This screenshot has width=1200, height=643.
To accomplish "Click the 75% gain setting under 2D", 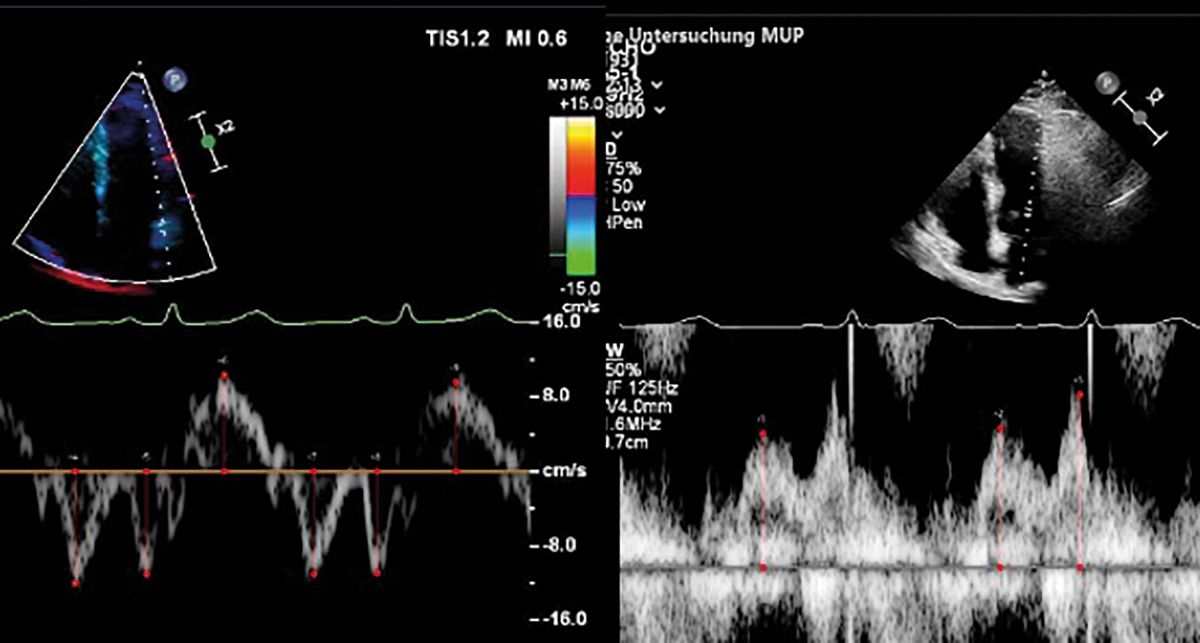I will [x=620, y=168].
